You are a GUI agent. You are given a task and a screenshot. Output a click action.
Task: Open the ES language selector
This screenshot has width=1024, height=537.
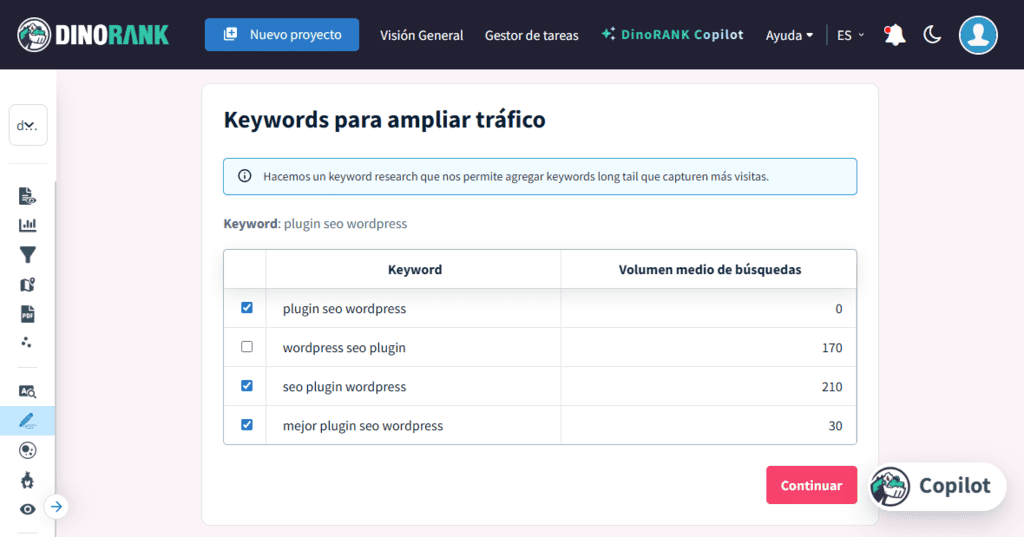(x=850, y=35)
